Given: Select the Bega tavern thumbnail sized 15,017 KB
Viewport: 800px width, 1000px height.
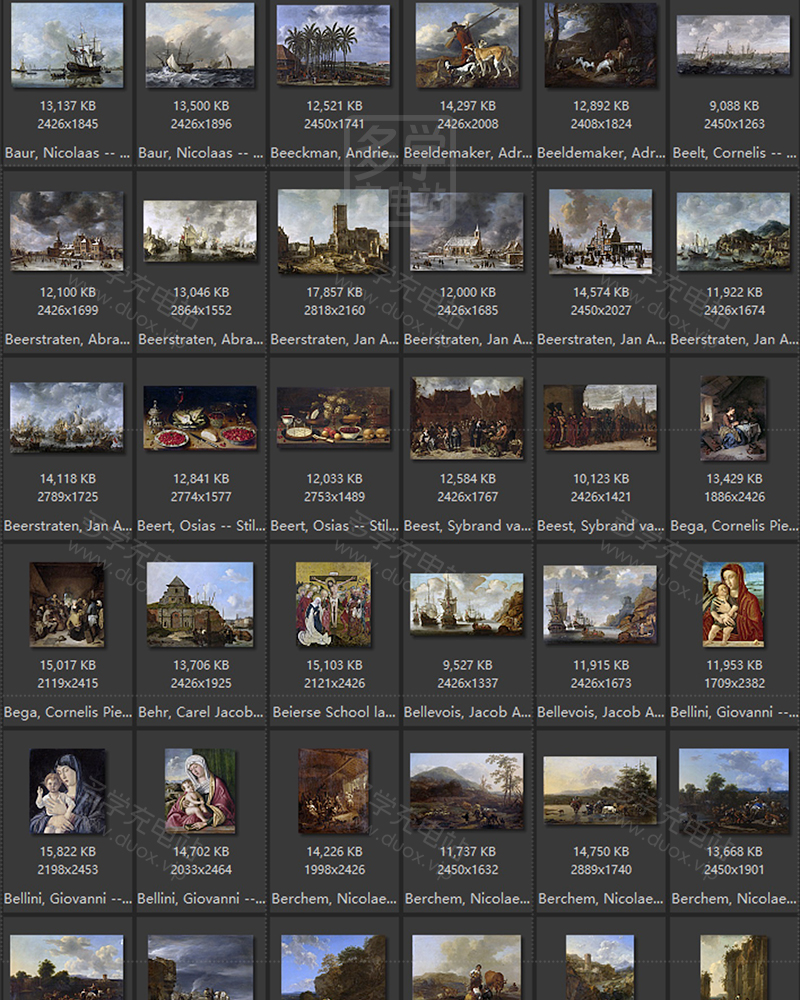Looking at the screenshot, I should [67, 604].
